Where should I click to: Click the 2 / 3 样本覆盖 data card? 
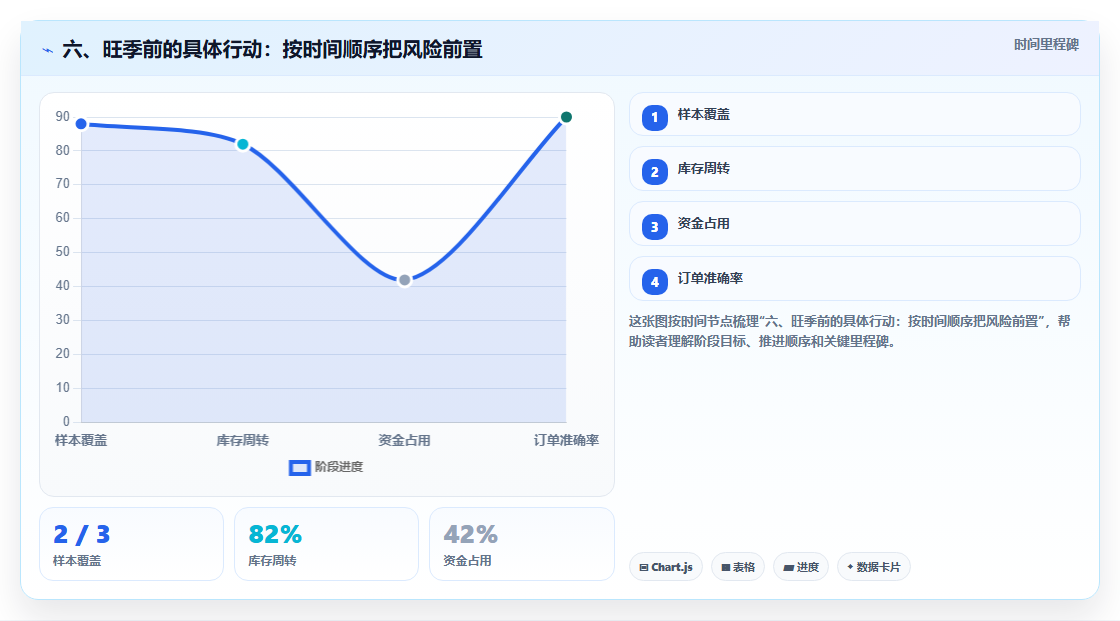pyautogui.click(x=131, y=545)
